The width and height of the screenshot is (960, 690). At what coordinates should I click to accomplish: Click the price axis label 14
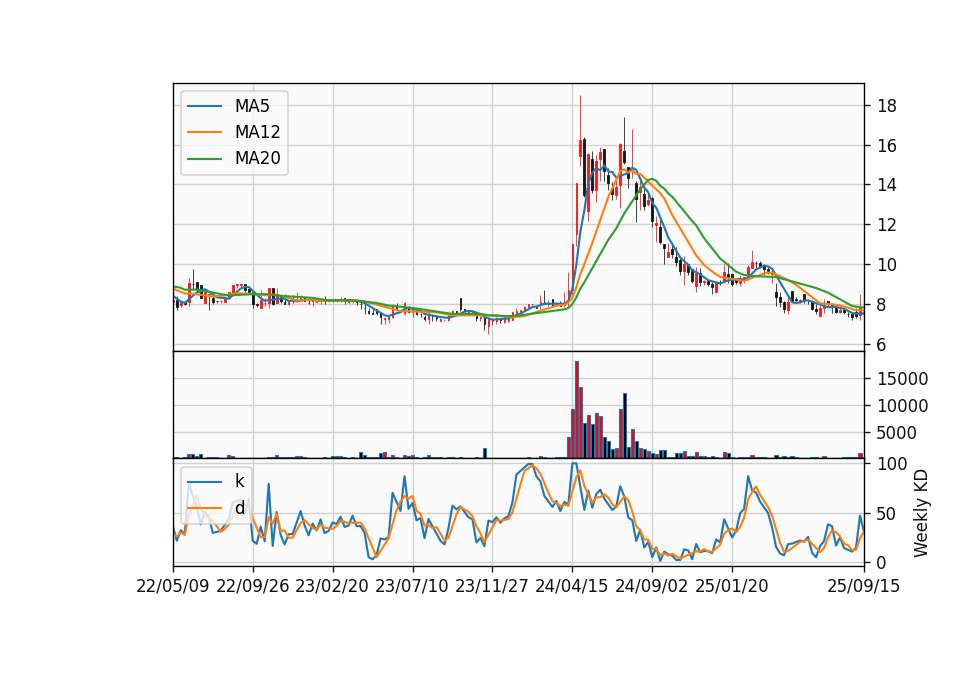tap(887, 185)
